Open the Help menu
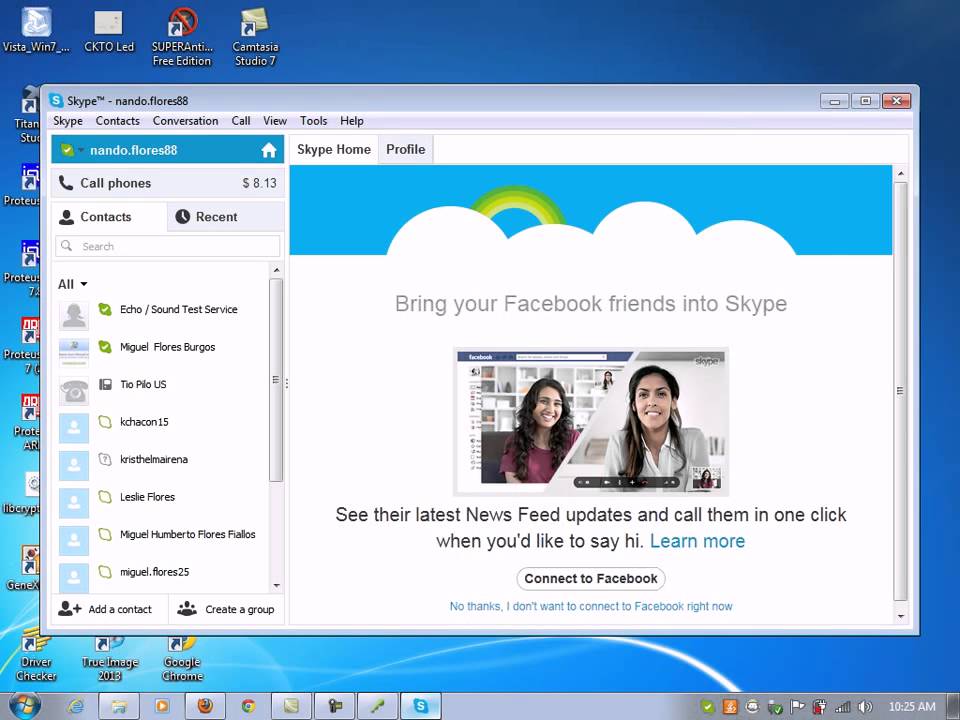 [x=352, y=121]
